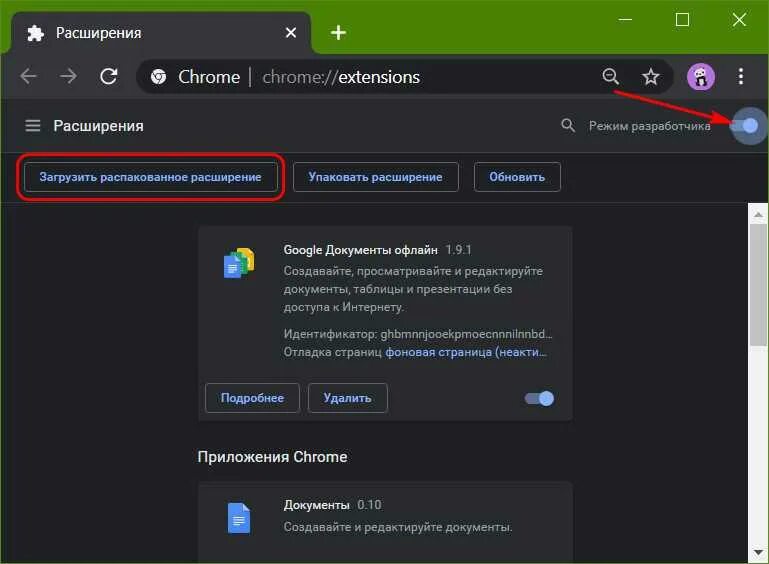Maximize the Chrome window
Viewport: 769px width, 564px height.
point(682,20)
